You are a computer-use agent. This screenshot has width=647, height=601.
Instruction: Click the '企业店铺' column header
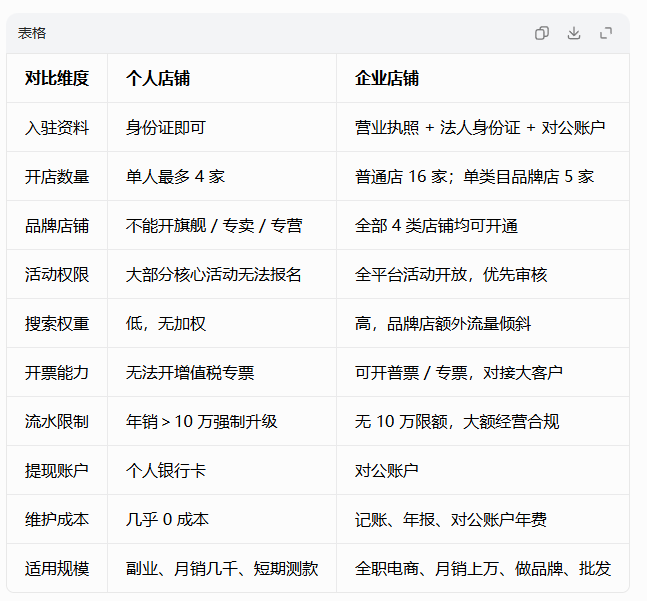coord(387,78)
